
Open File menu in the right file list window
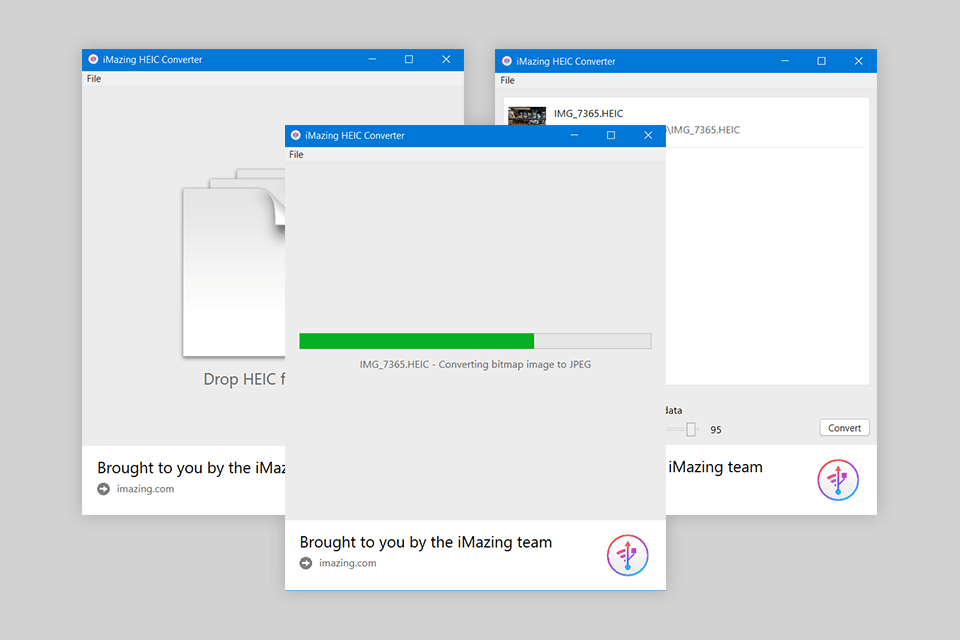click(507, 80)
